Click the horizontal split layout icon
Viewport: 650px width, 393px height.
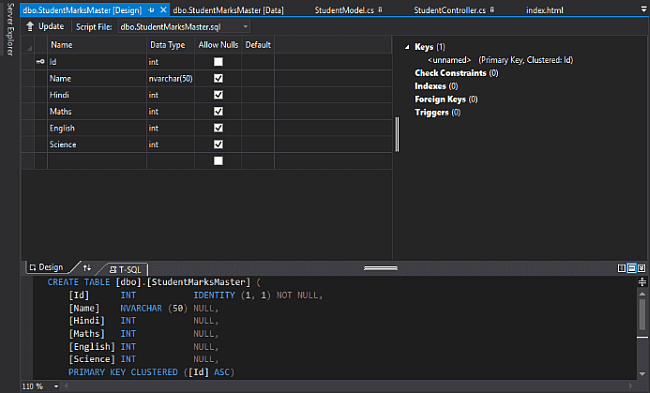[631, 268]
